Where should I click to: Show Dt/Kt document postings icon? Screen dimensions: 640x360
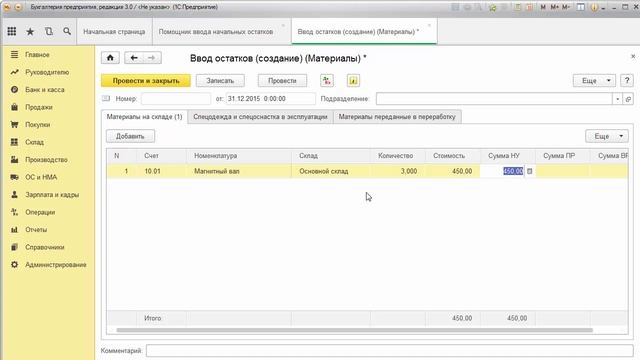327,81
